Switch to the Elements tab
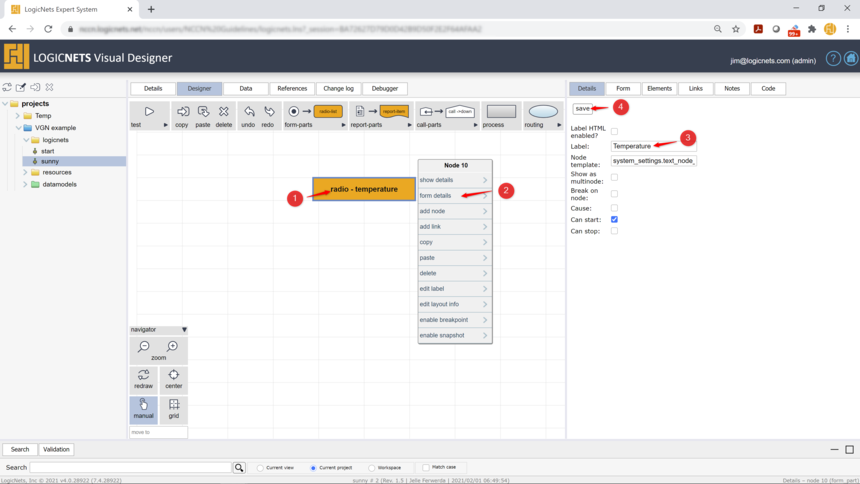The width and height of the screenshot is (860, 484). [659, 89]
